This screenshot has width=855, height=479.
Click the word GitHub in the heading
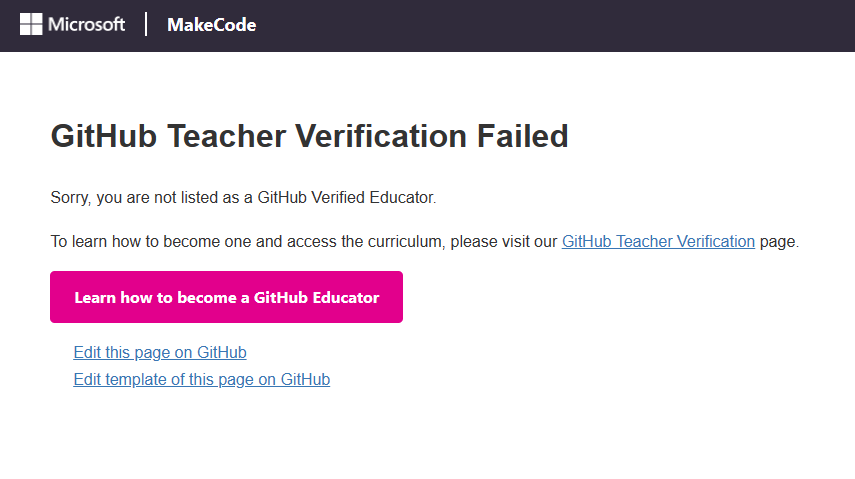point(104,136)
